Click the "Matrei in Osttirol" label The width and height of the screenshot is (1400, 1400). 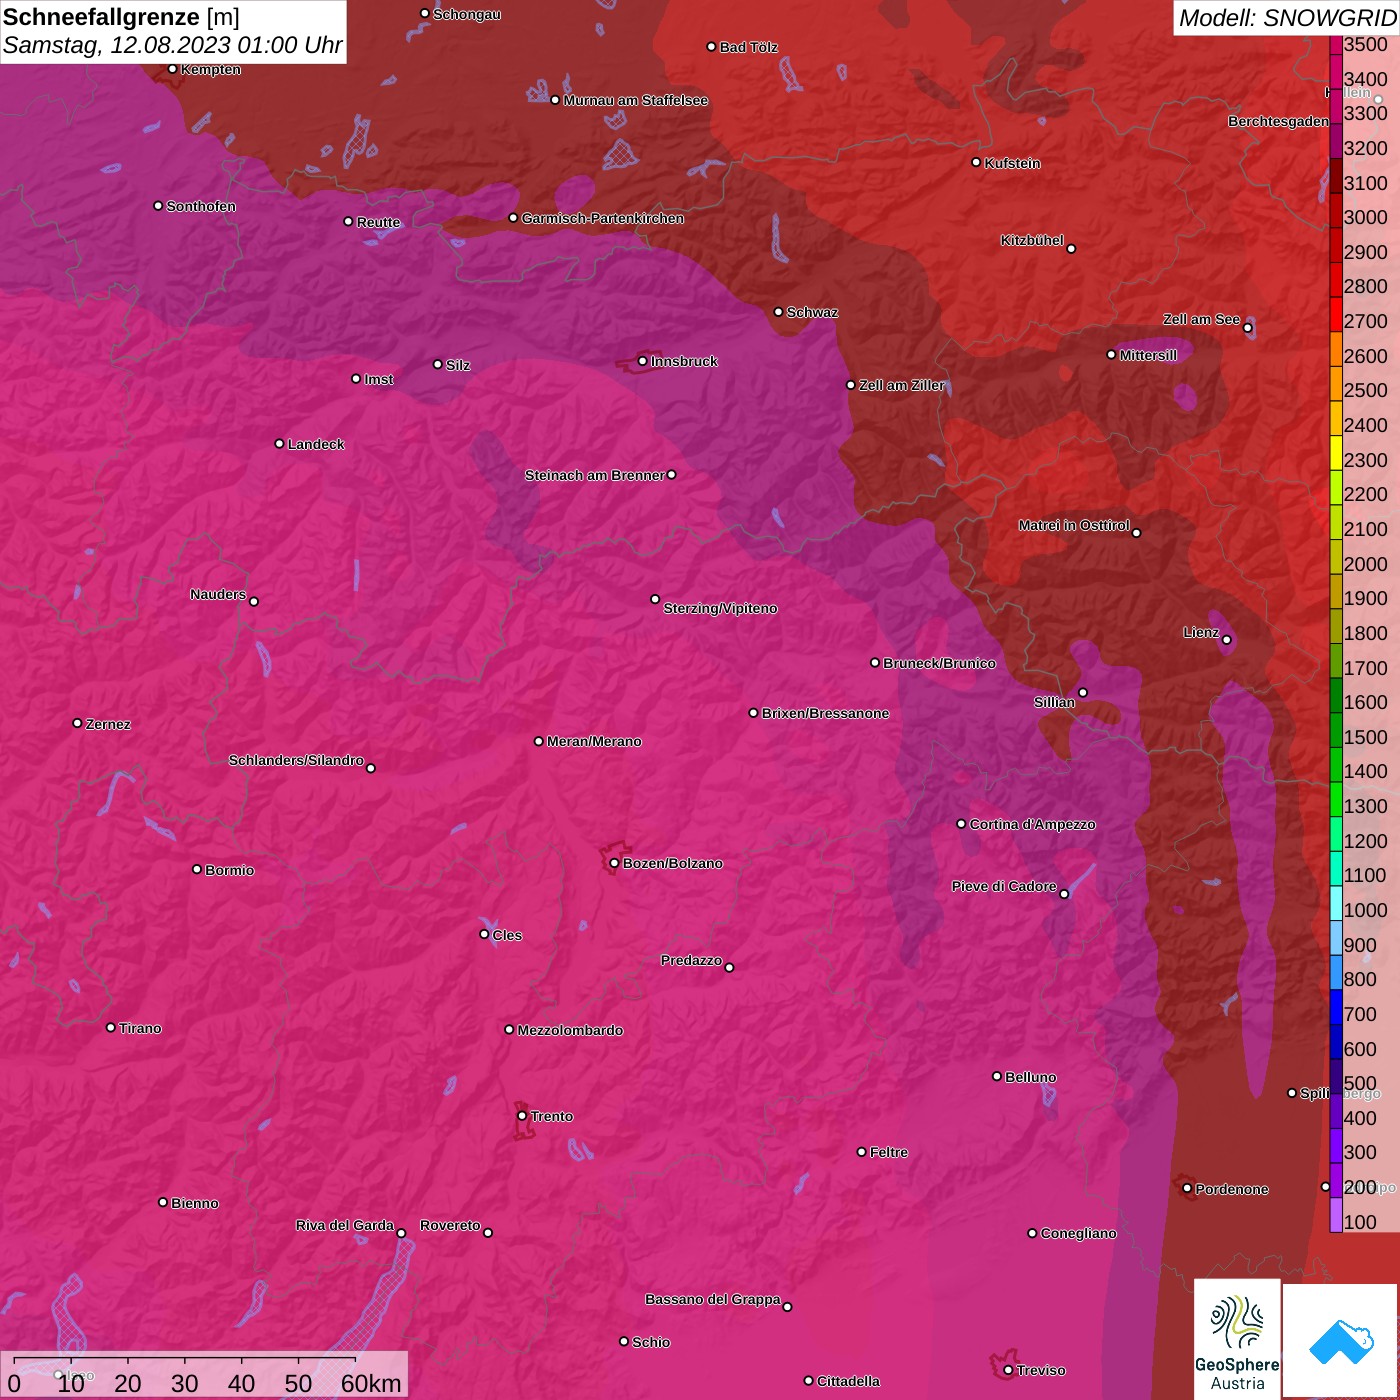(1074, 525)
